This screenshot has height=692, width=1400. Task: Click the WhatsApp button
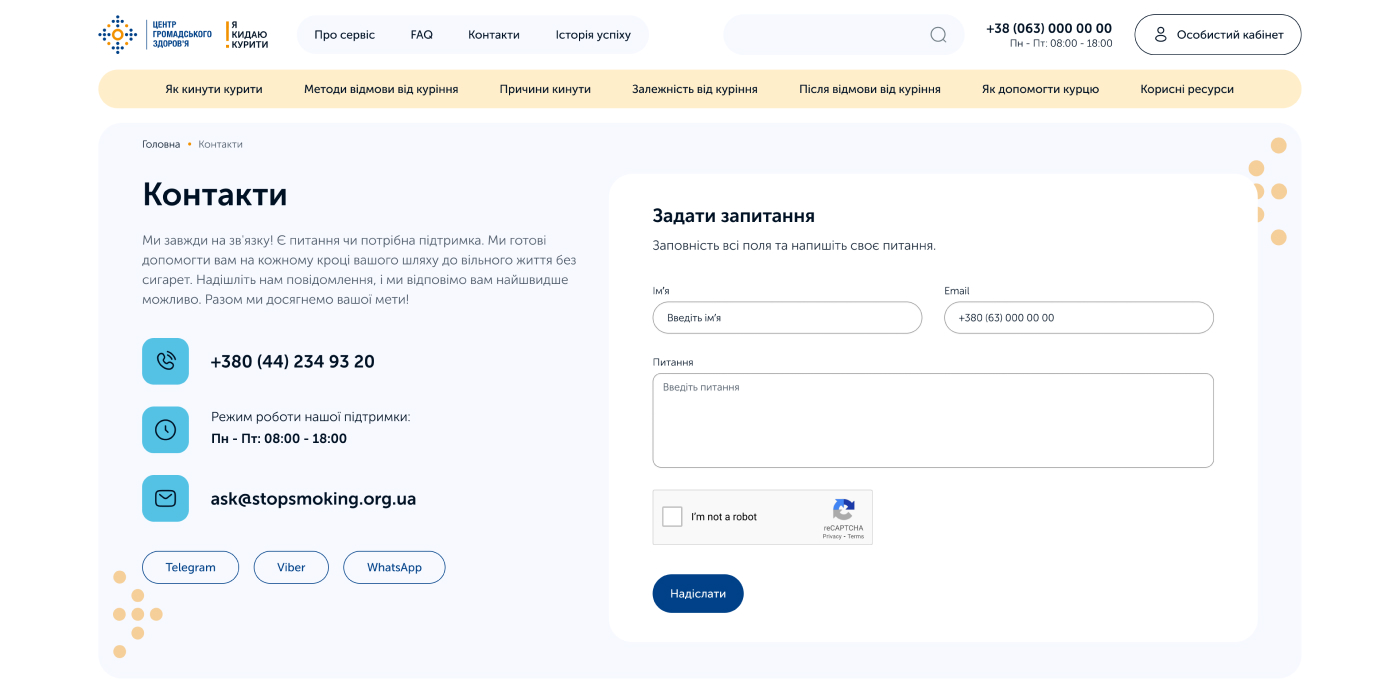[x=394, y=567]
